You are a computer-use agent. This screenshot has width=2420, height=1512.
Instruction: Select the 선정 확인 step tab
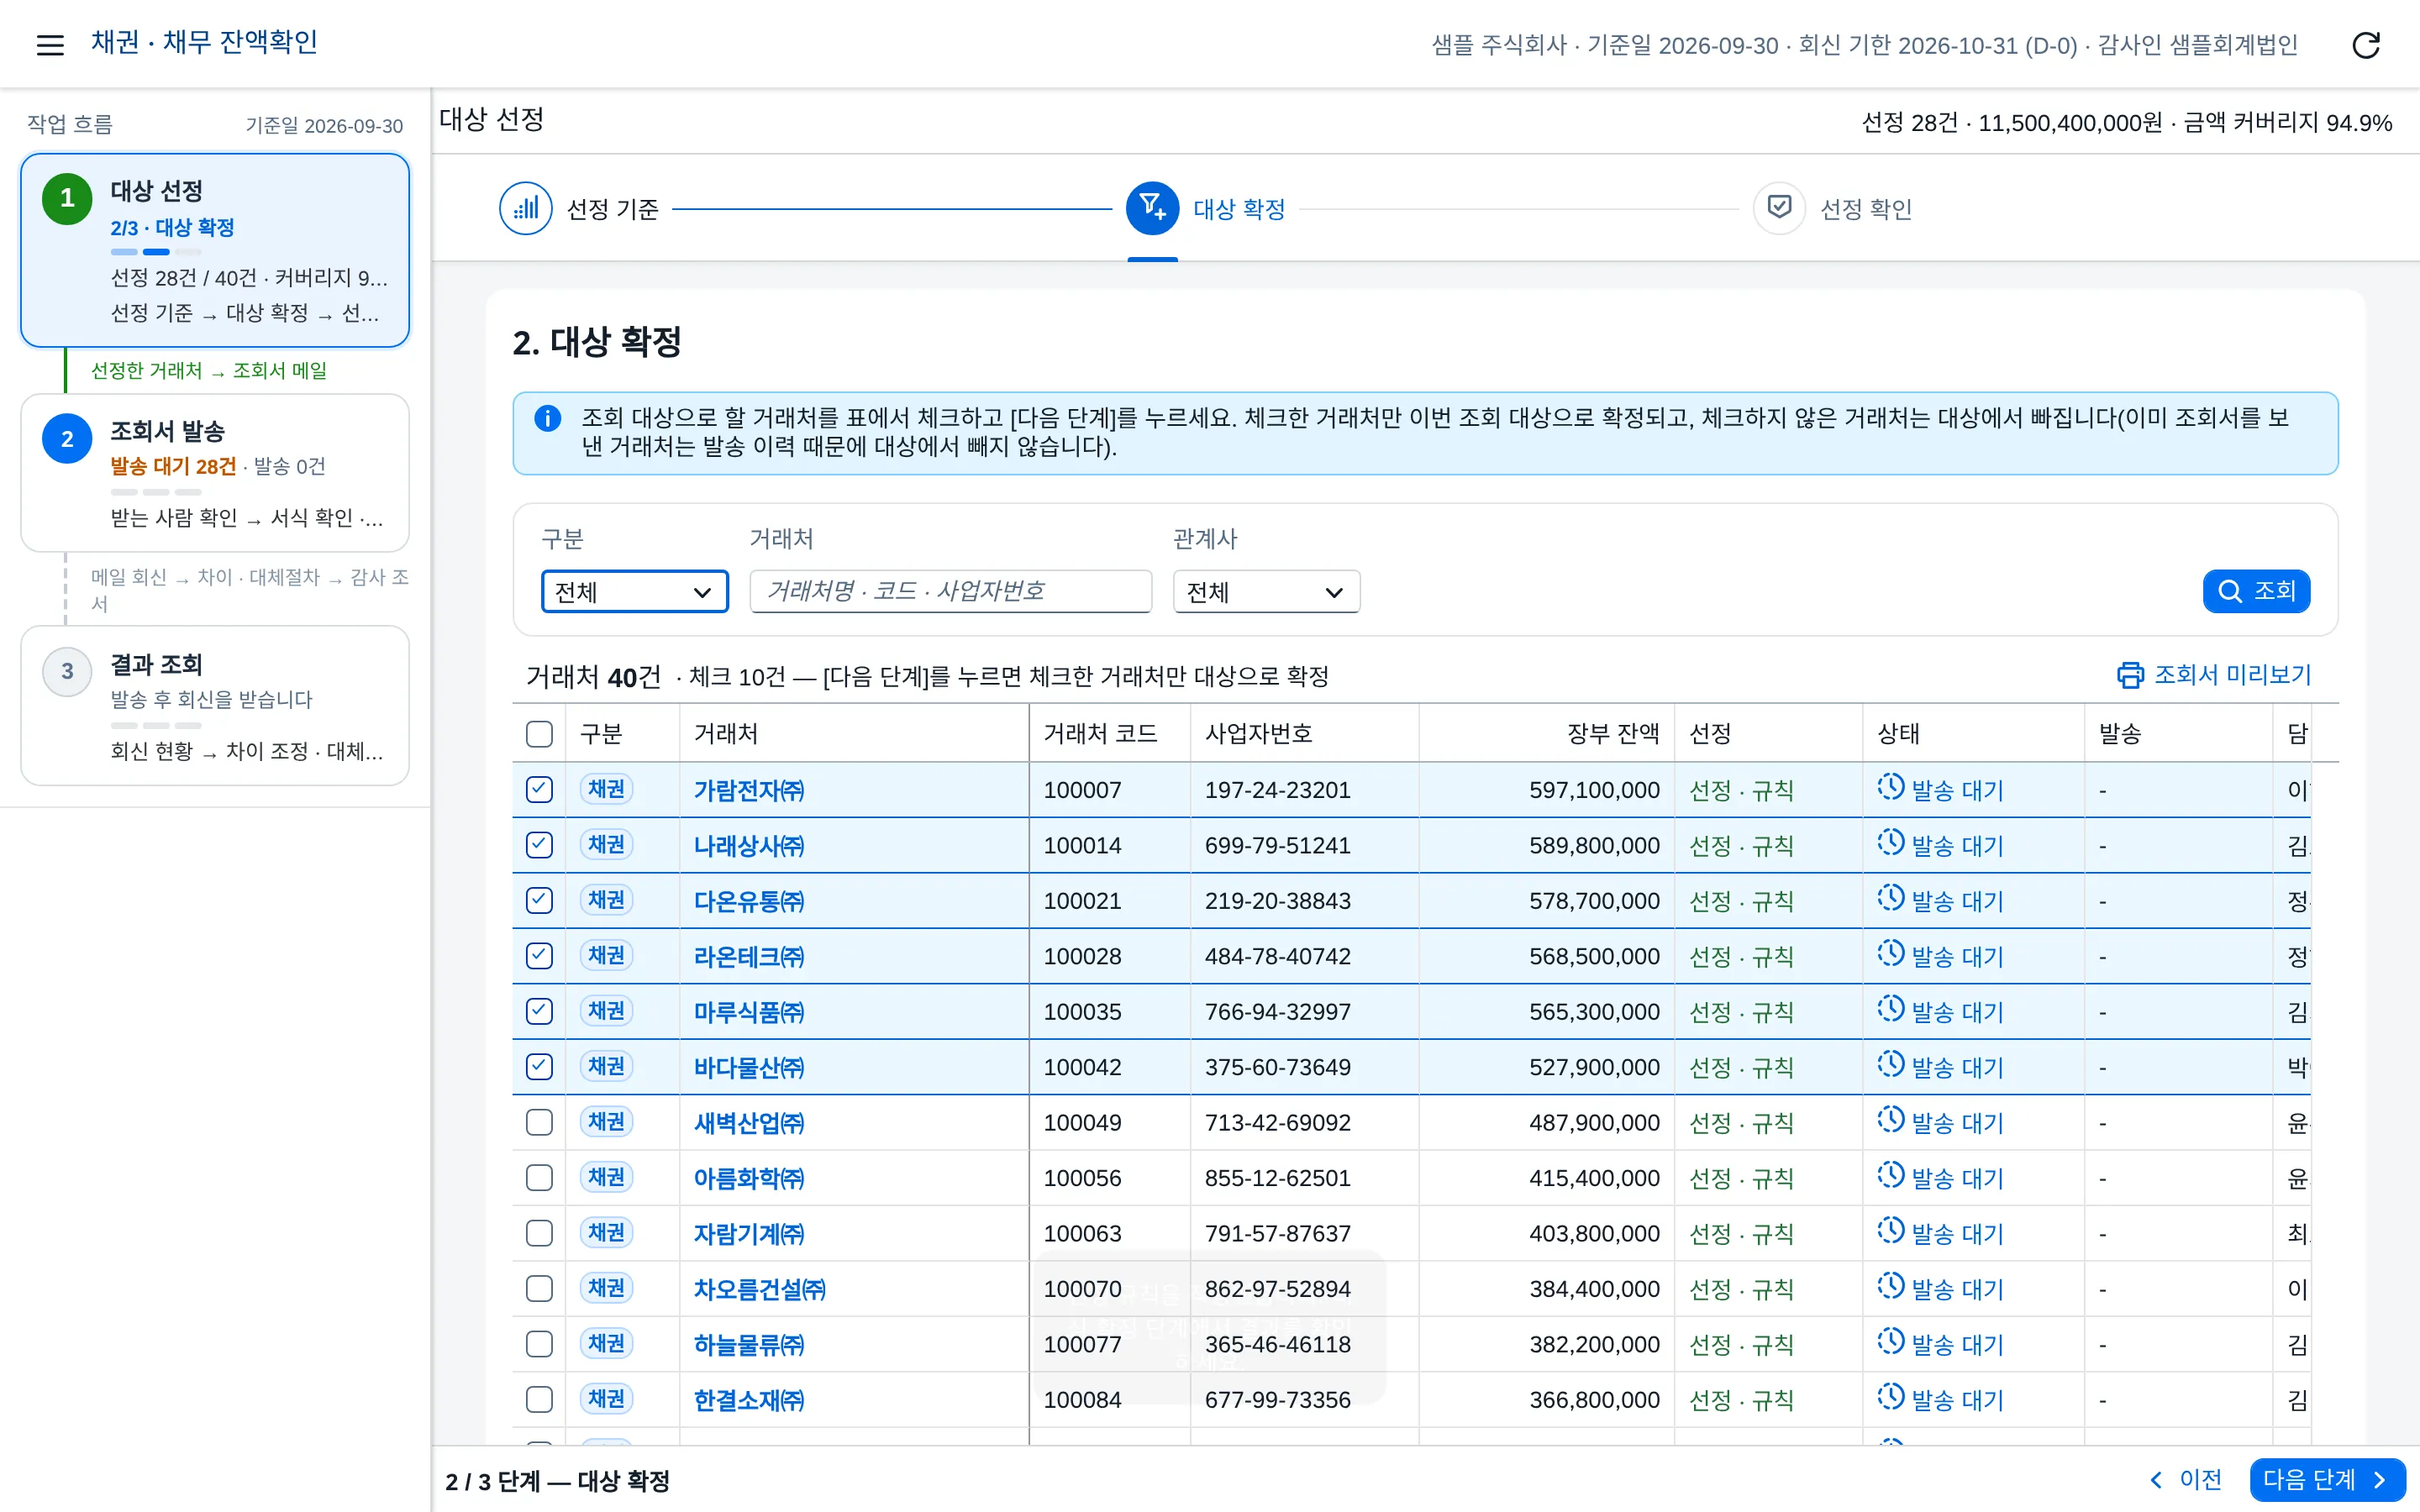click(x=1834, y=208)
